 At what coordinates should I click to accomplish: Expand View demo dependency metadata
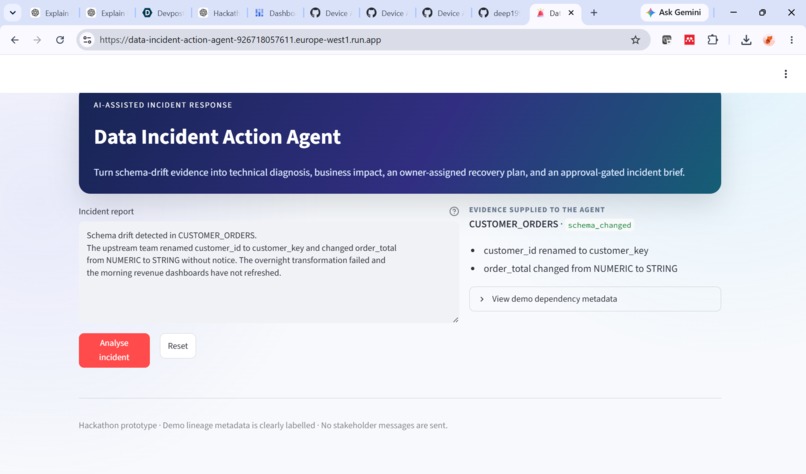(x=595, y=299)
